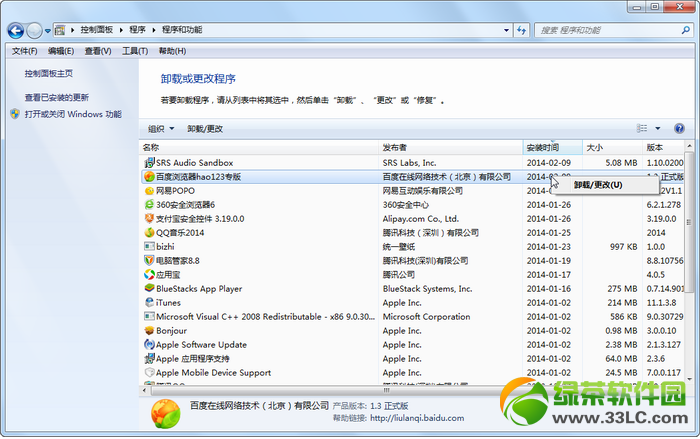Select the QQ音乐2014 program icon
Image resolution: width=700 pixels, height=439 pixels.
click(x=149, y=232)
